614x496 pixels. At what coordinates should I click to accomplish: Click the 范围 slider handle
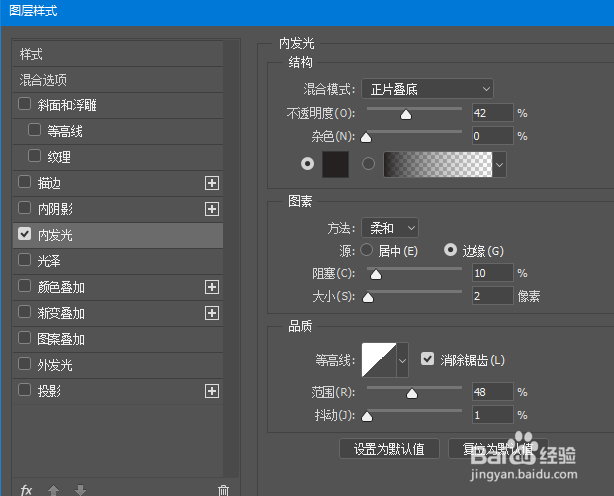click(412, 393)
